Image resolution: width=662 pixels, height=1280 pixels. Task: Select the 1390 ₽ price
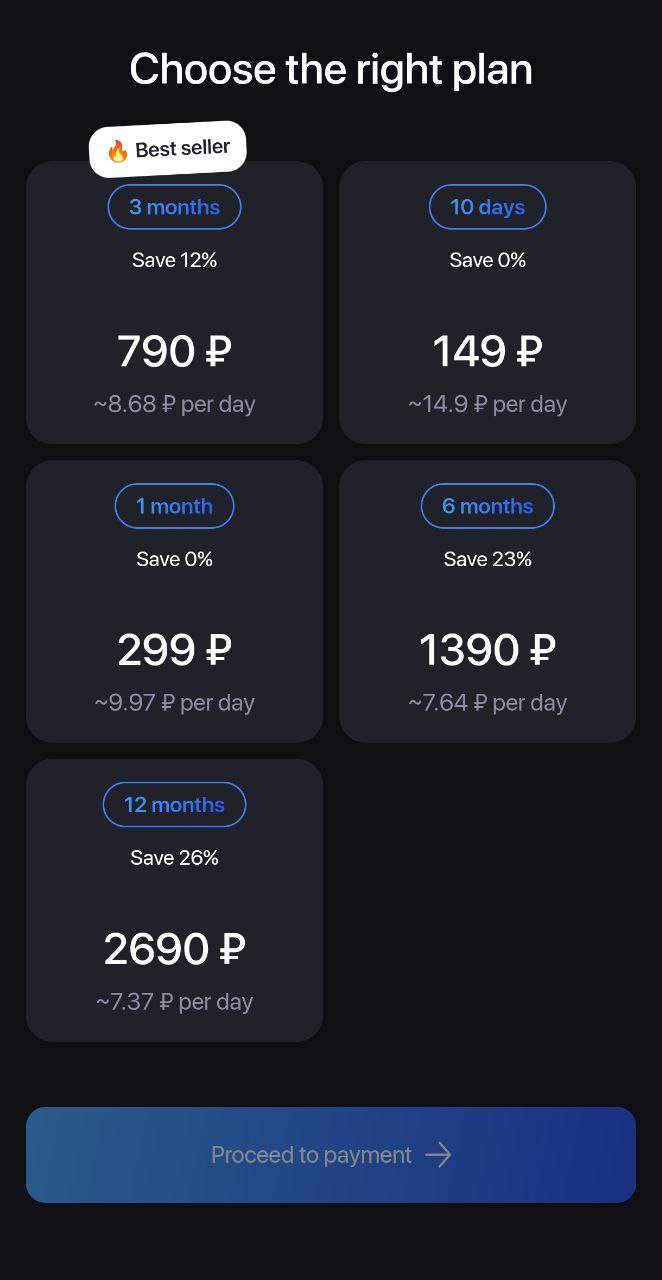click(488, 651)
